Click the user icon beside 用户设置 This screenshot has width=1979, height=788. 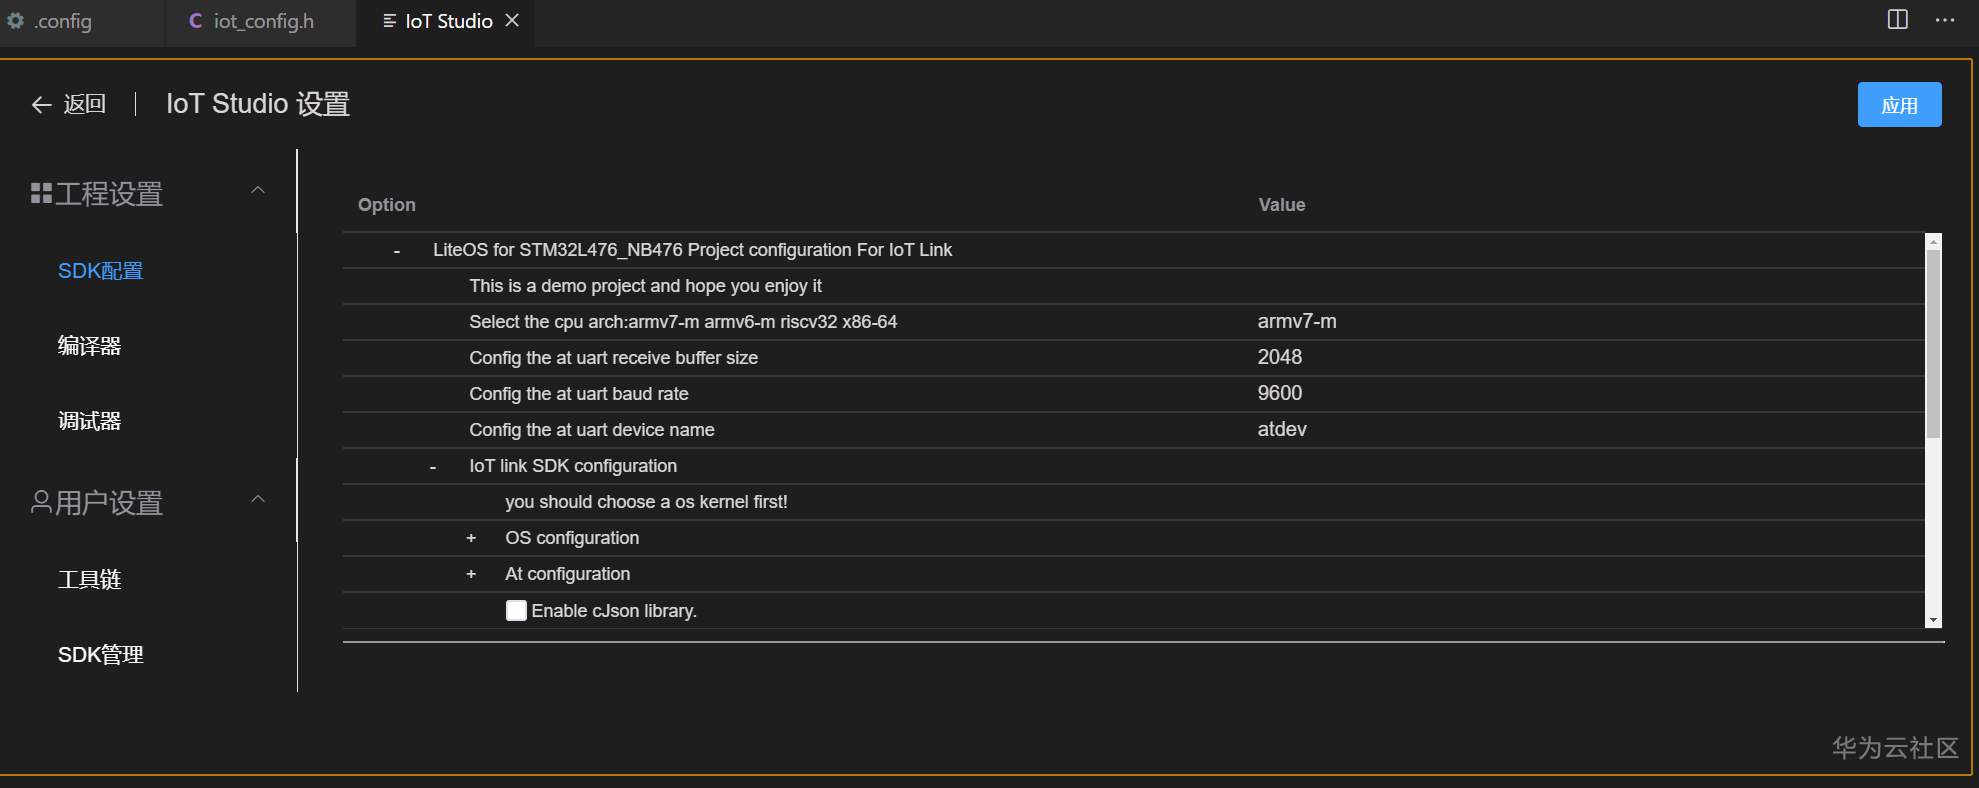pos(41,502)
